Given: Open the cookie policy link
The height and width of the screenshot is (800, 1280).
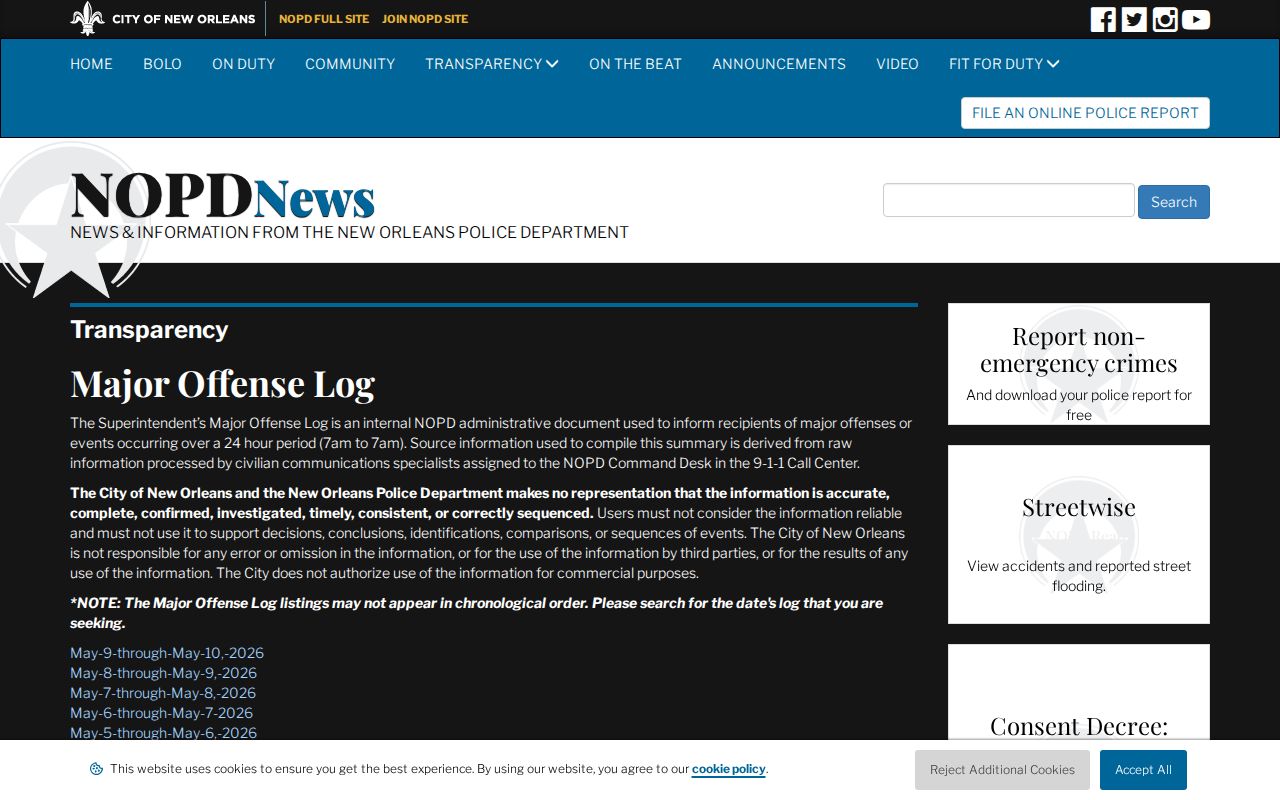Looking at the screenshot, I should 728,769.
